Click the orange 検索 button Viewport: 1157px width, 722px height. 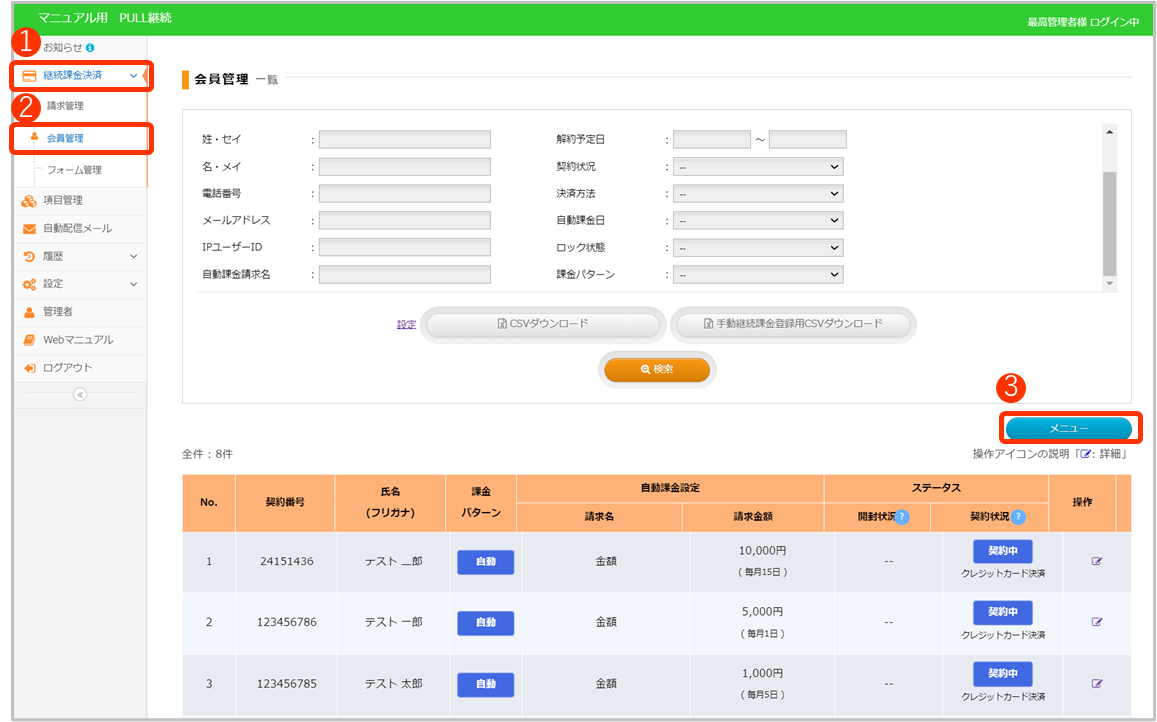tap(657, 369)
